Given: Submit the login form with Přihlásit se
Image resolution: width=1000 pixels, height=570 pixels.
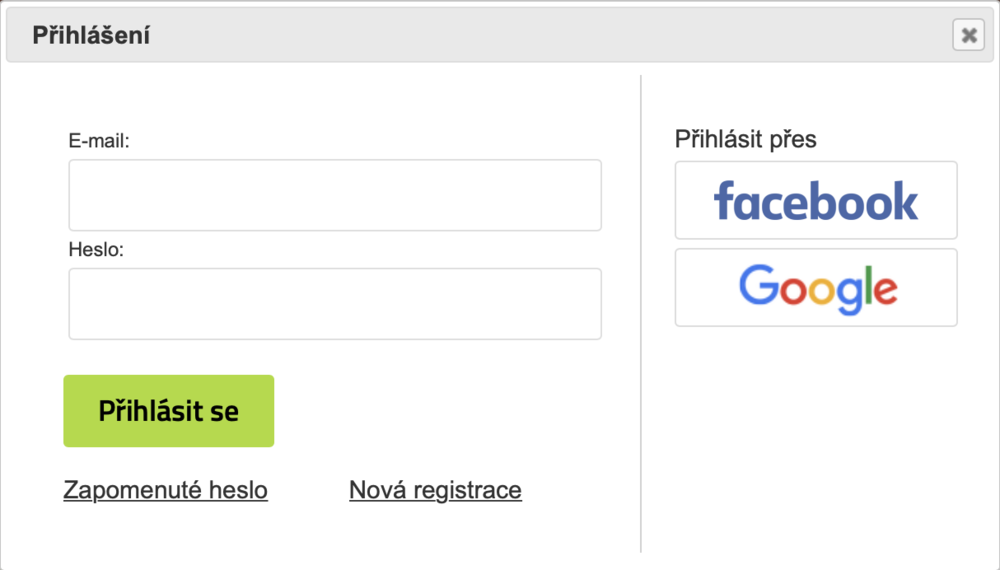Looking at the screenshot, I should [168, 411].
